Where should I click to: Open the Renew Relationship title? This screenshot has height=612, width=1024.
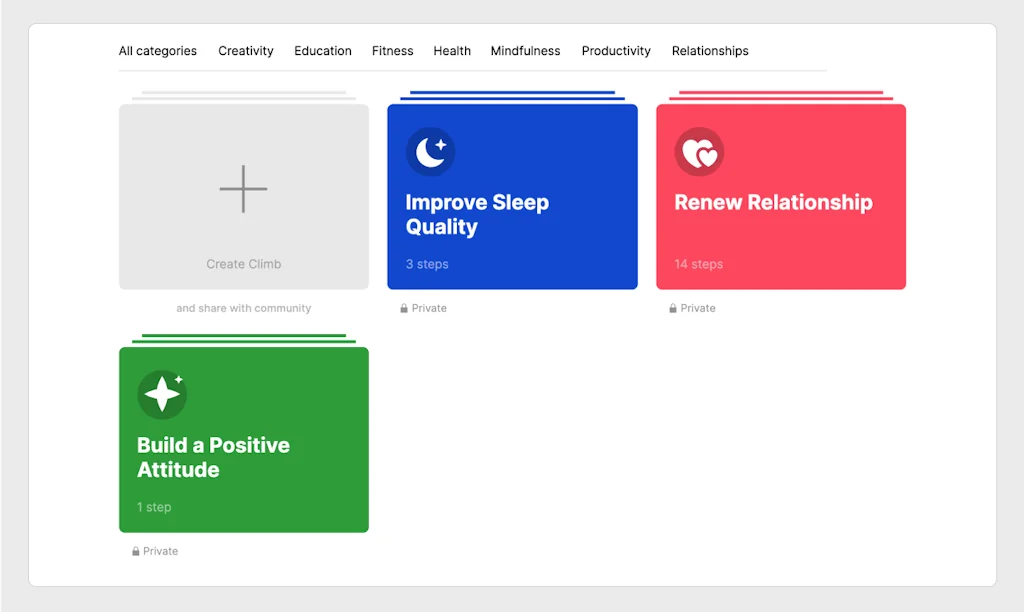773,202
